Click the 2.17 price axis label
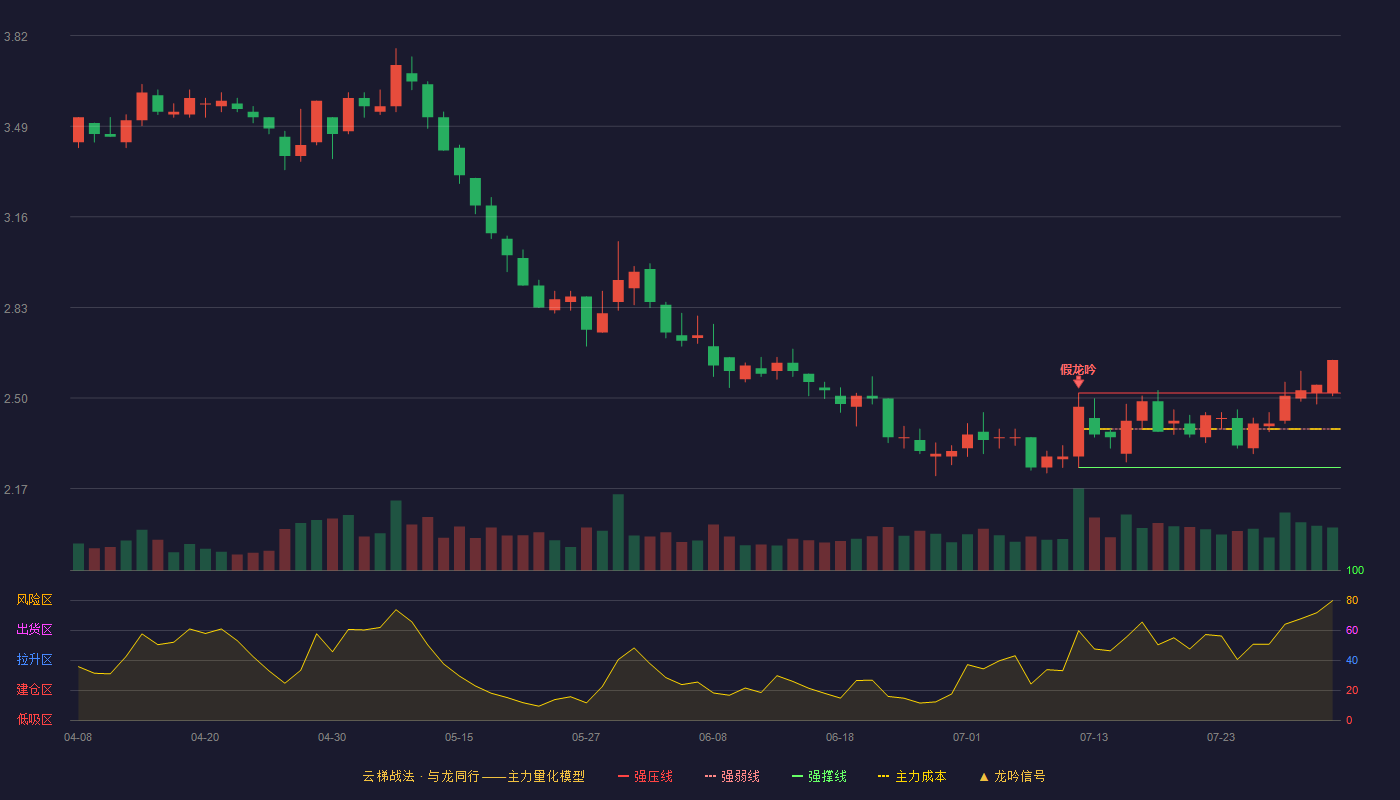This screenshot has width=1400, height=800. tap(16, 490)
